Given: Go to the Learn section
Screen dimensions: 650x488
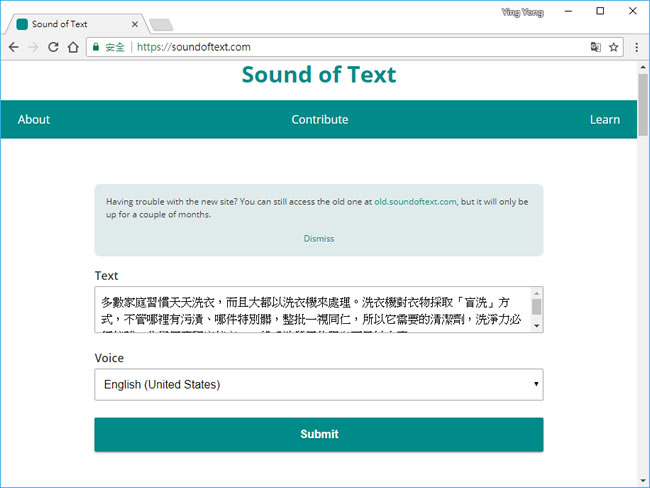Looking at the screenshot, I should pyautogui.click(x=604, y=119).
